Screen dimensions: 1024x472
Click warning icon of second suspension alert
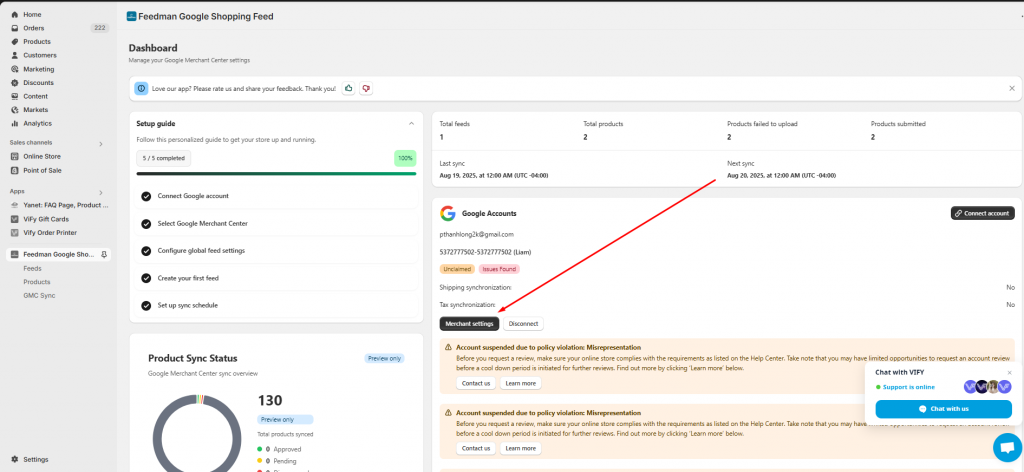[449, 413]
